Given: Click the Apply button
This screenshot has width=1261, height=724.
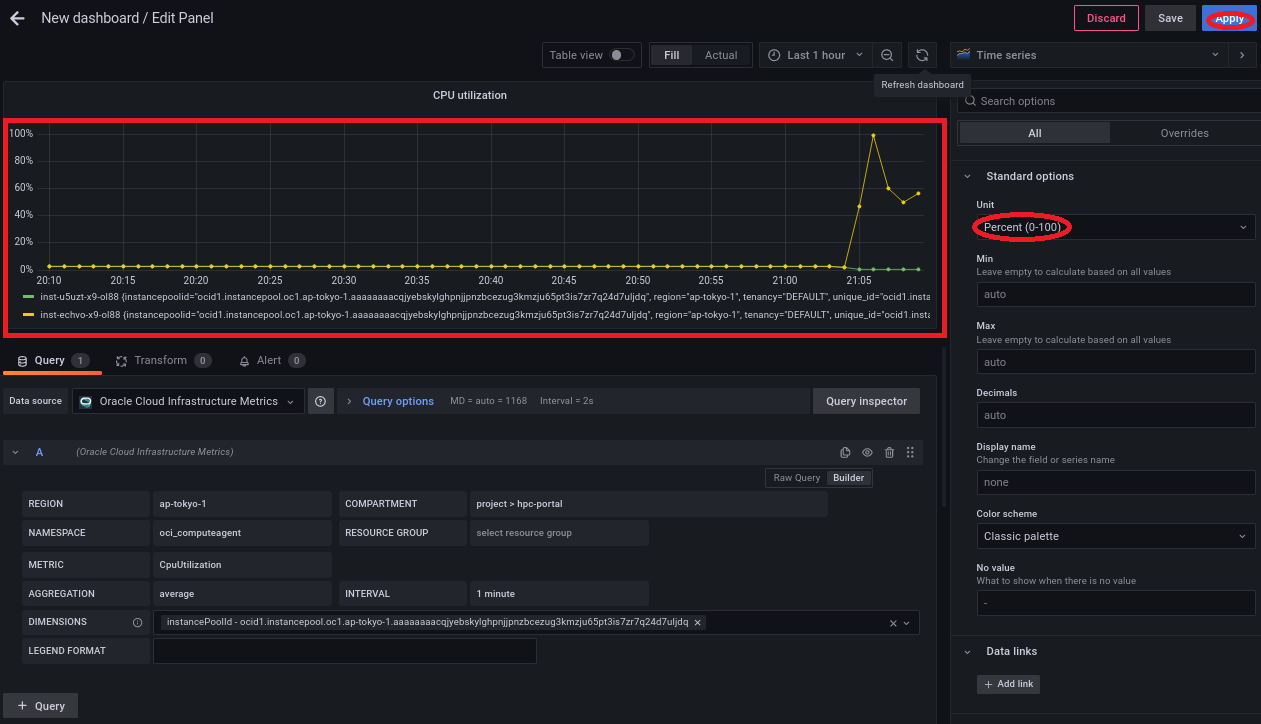Looking at the screenshot, I should tap(1229, 18).
